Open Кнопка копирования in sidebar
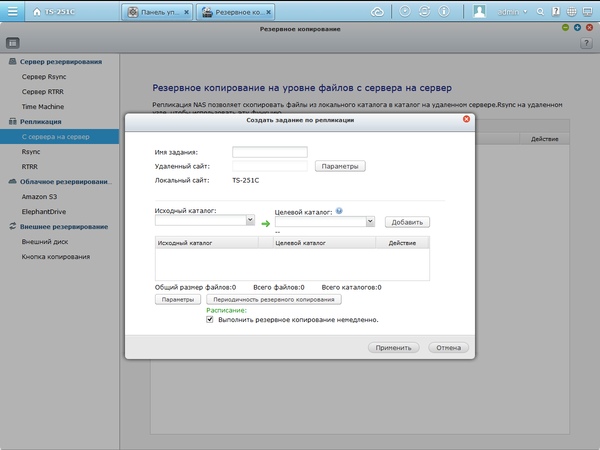The image size is (600, 450). tap(56, 257)
